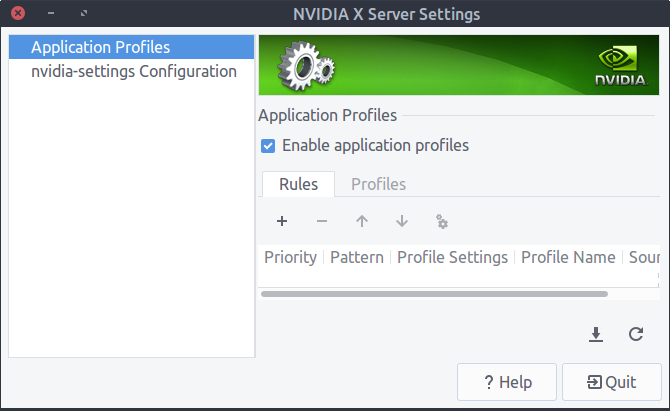Viewport: 670px width, 411px height.
Task: Open Help
Action: [507, 382]
